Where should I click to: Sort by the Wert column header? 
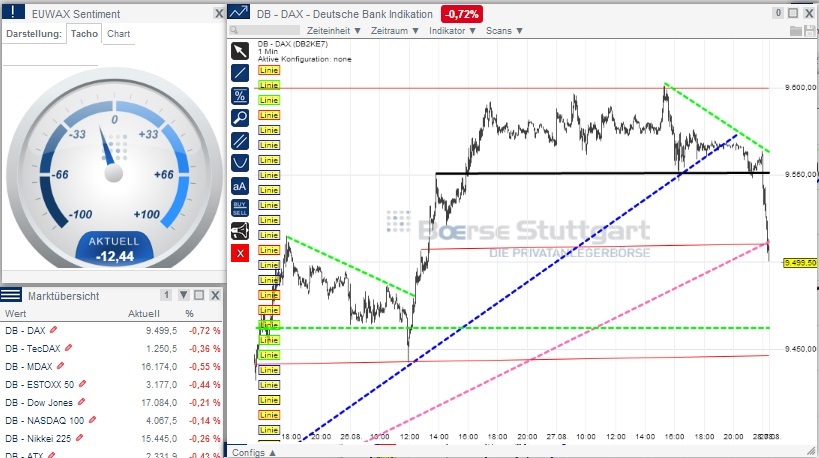[x=16, y=313]
